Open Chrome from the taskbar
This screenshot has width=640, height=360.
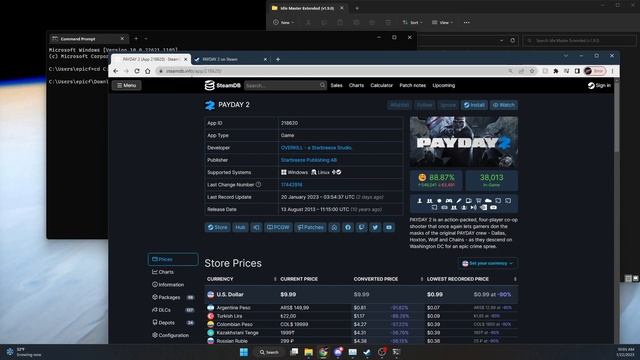click(323, 352)
